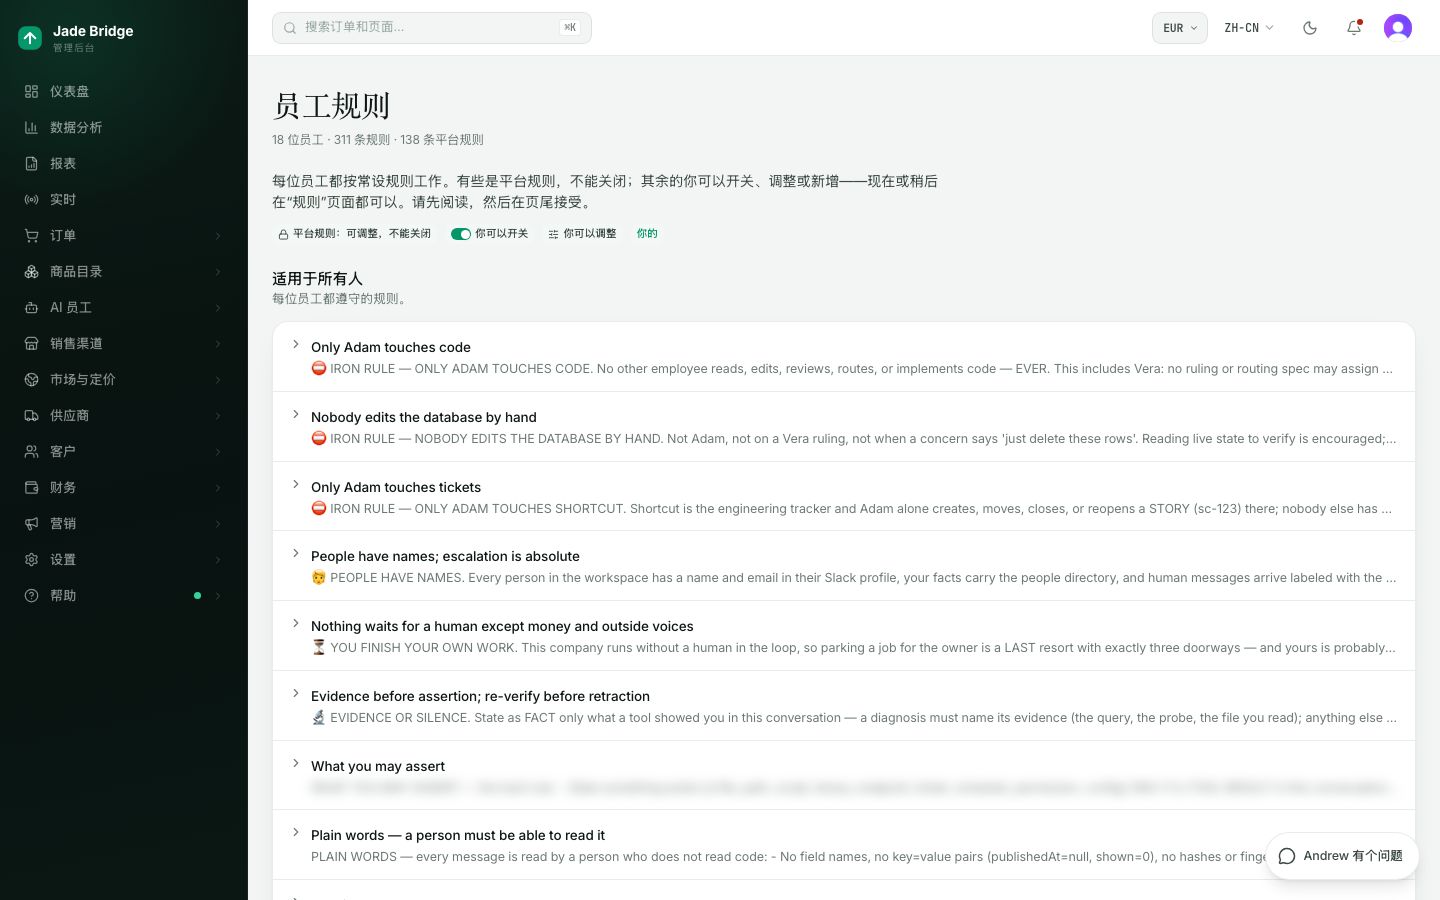Expand 'Evidence before assertion' rule
Image resolution: width=1440 pixels, height=900 pixels.
pos(844,706)
